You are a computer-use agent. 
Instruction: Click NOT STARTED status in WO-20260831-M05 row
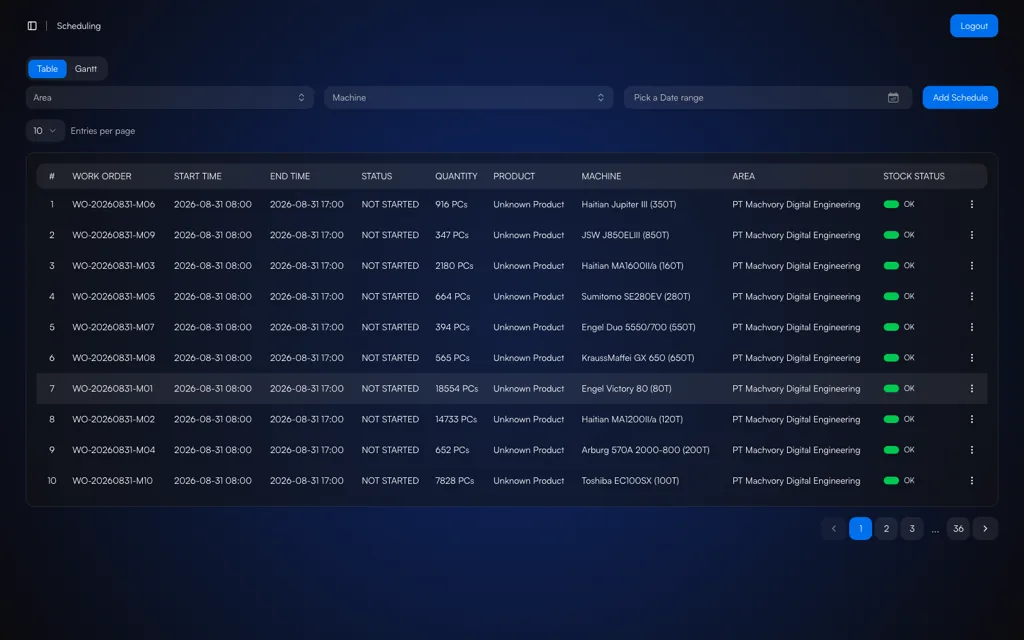390,296
